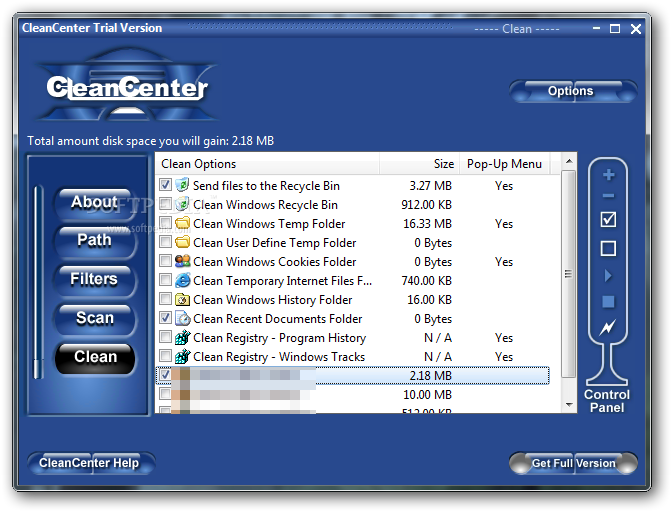Screen dimensions: 672x512
Task: Maximize the CleanCenter window
Action: point(615,29)
